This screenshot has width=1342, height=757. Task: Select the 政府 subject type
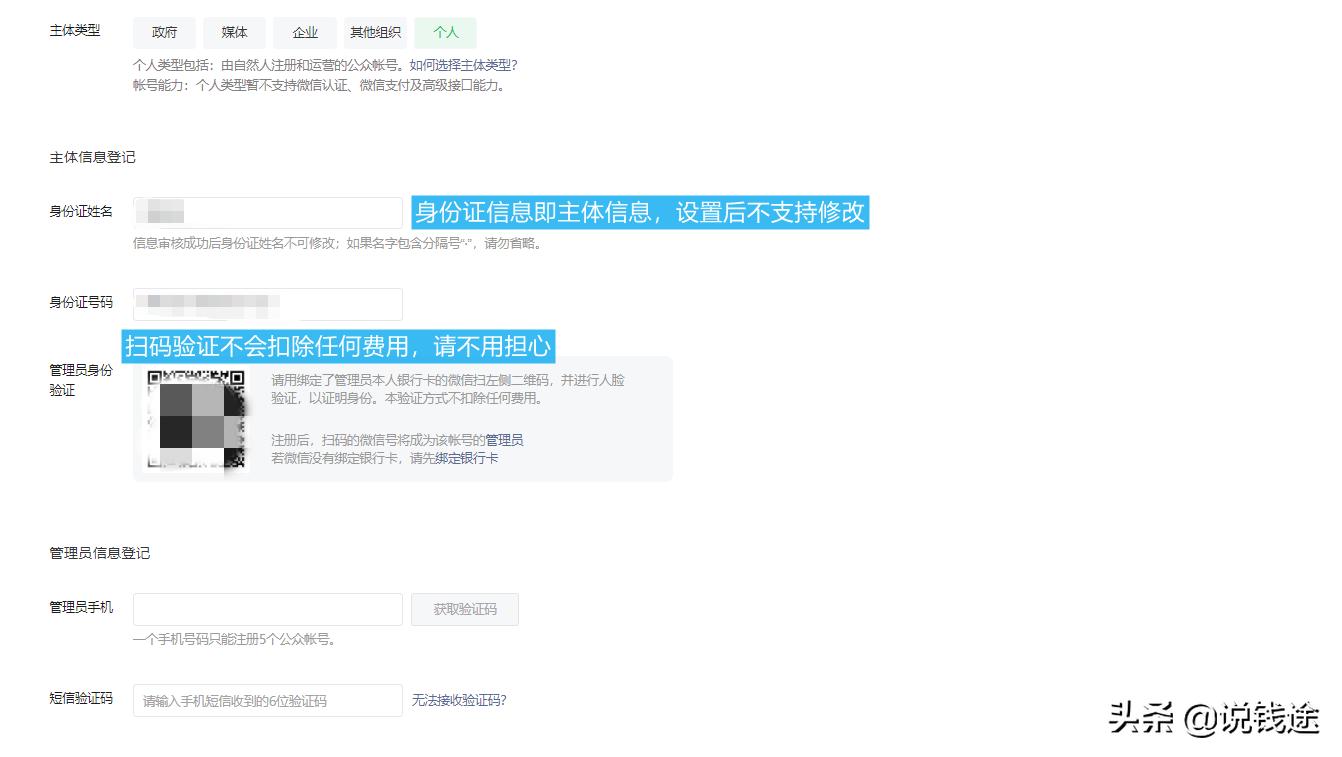[163, 32]
